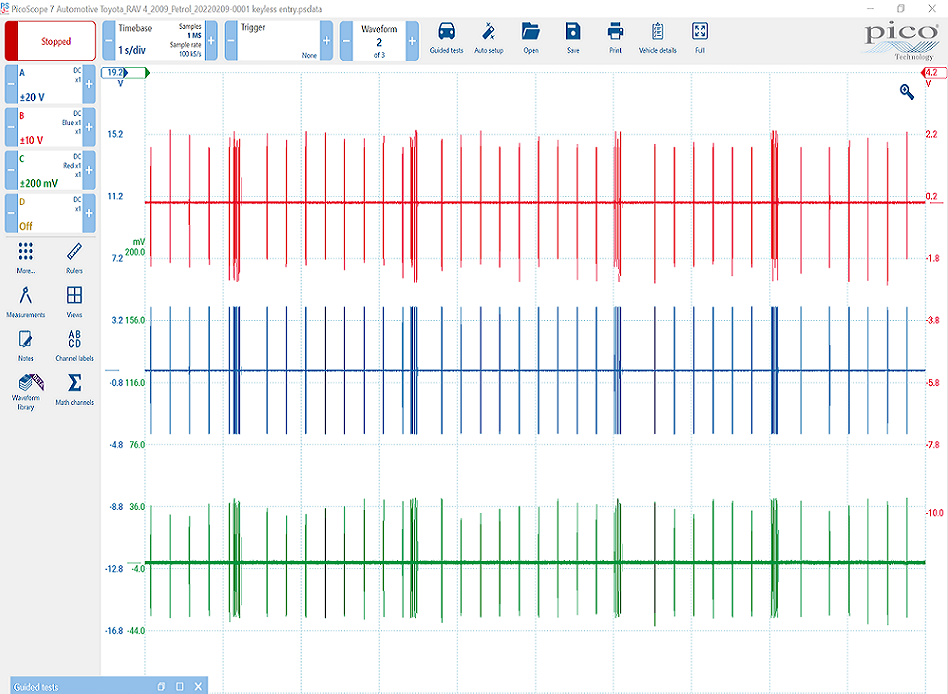The image size is (948, 694).
Task: Toggle Full screen view
Action: (699, 37)
